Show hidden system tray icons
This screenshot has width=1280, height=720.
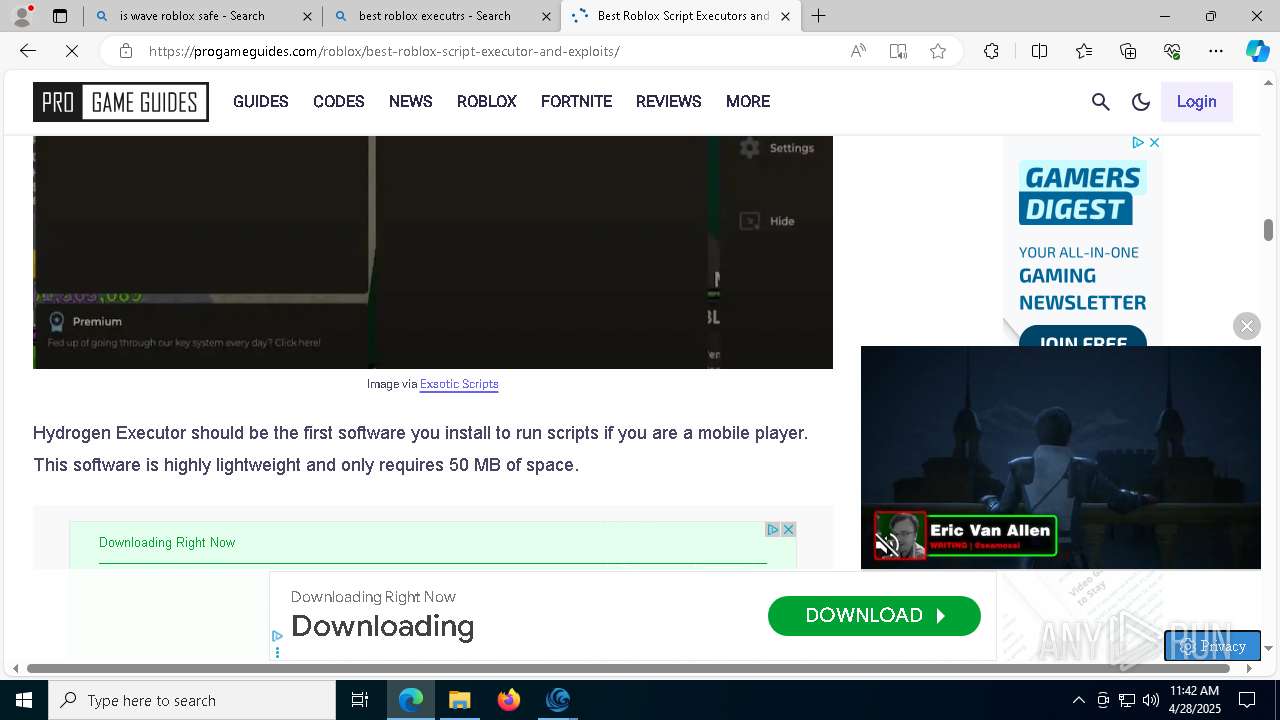click(1078, 700)
